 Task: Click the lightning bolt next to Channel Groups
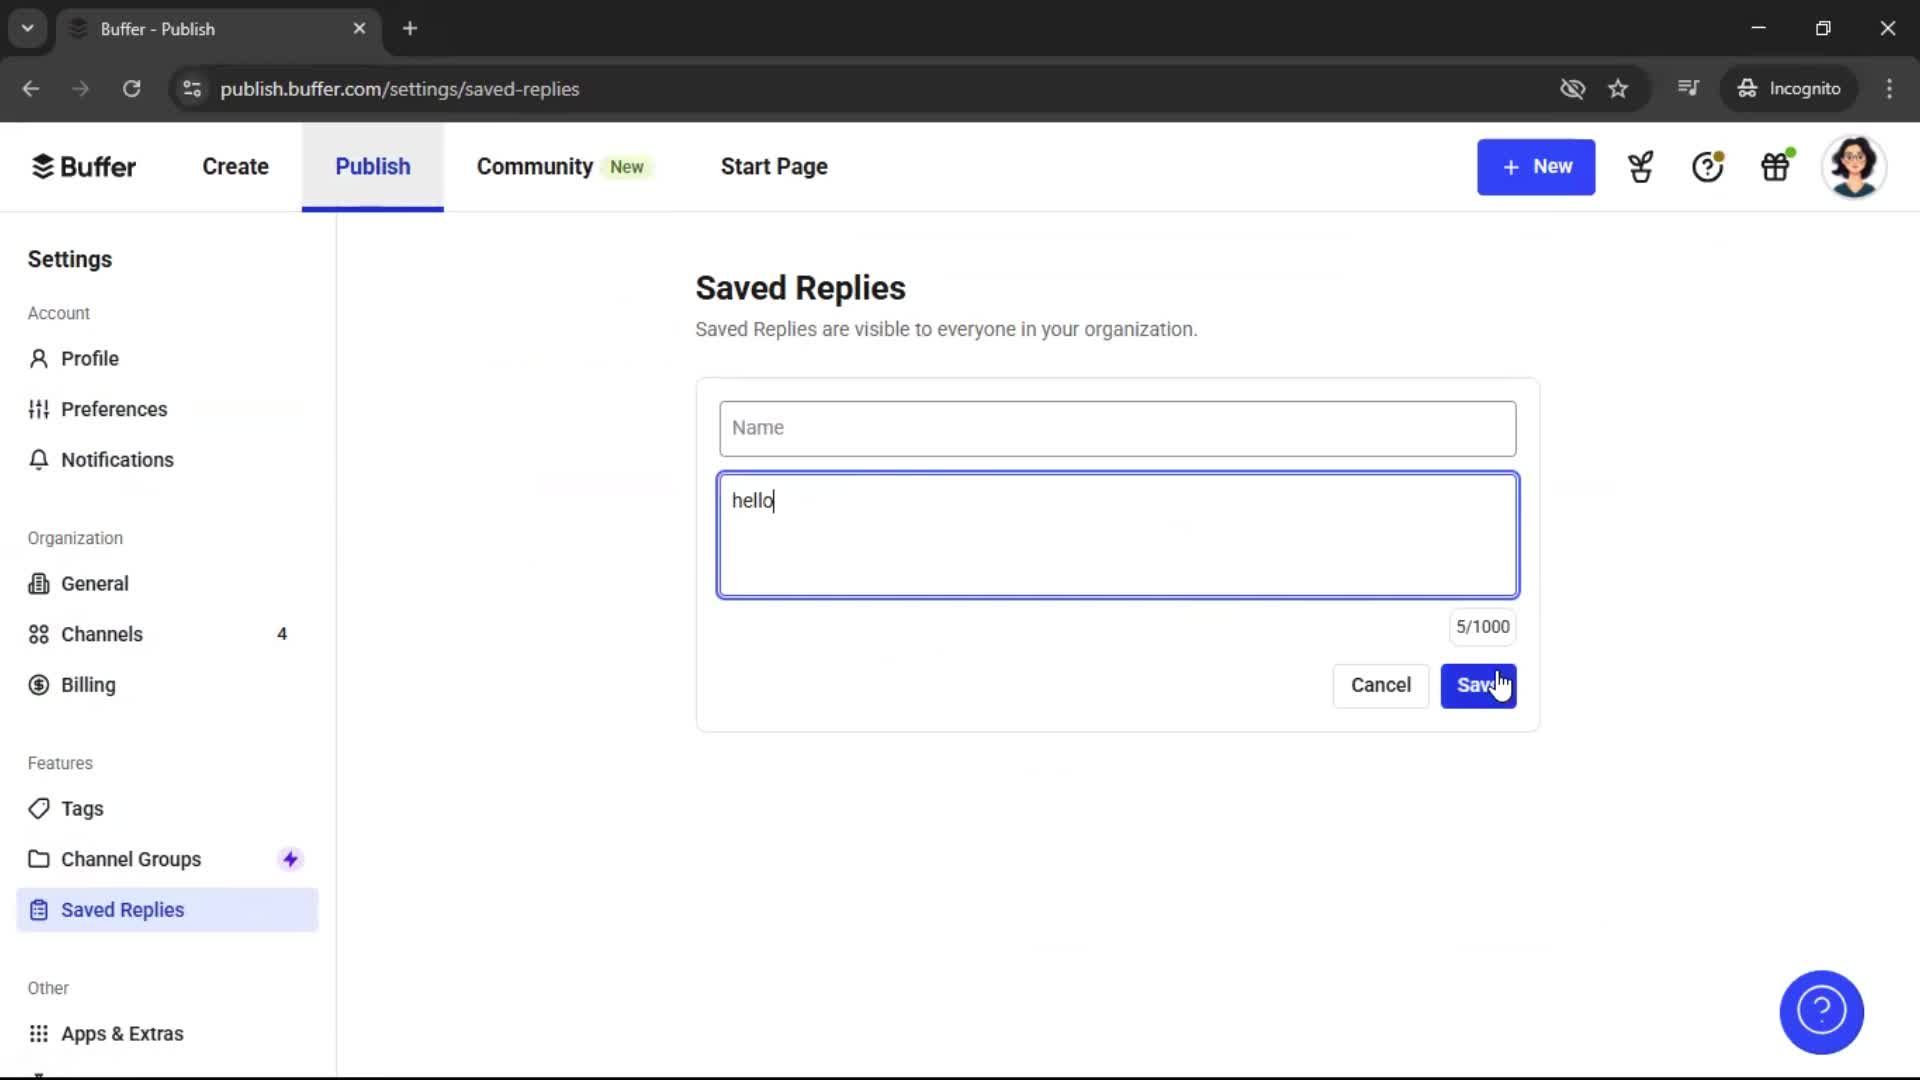(290, 858)
